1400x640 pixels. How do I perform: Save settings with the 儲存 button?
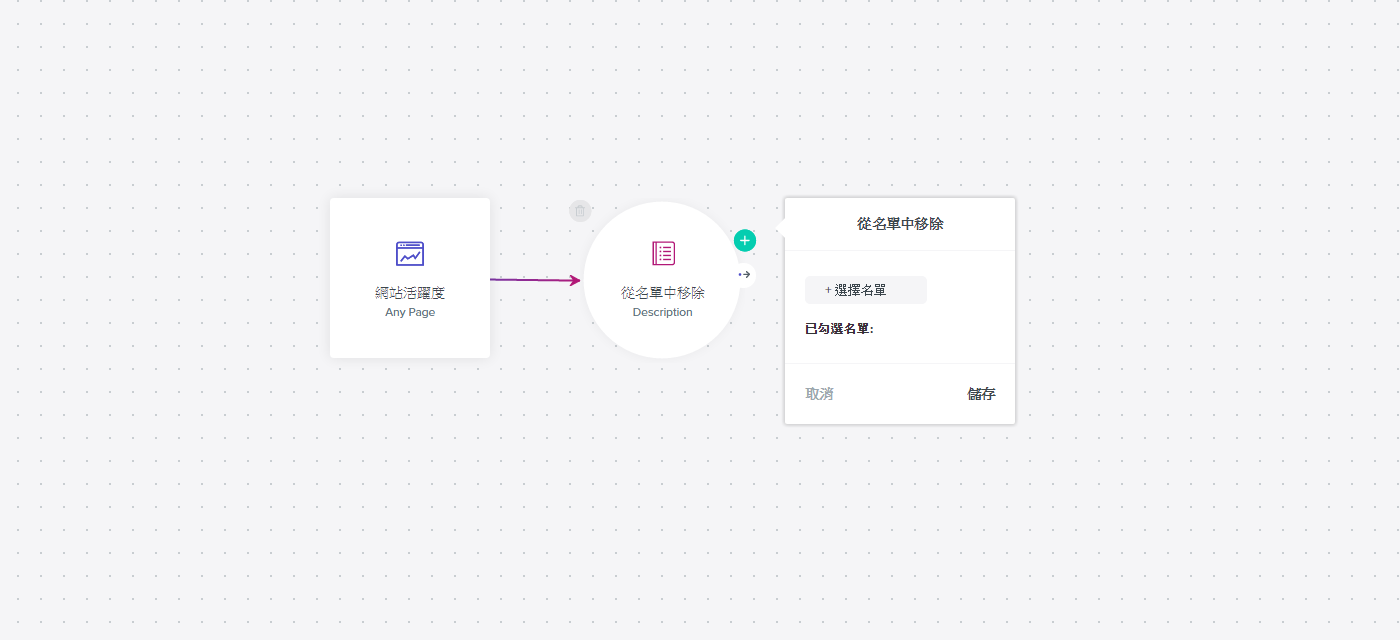981,394
